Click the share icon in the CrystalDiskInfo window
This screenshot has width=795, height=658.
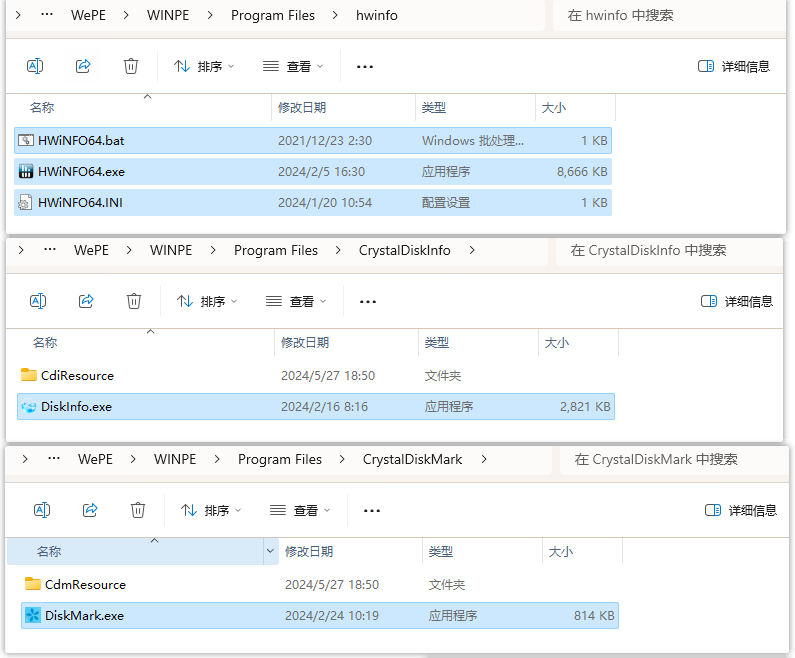86,301
